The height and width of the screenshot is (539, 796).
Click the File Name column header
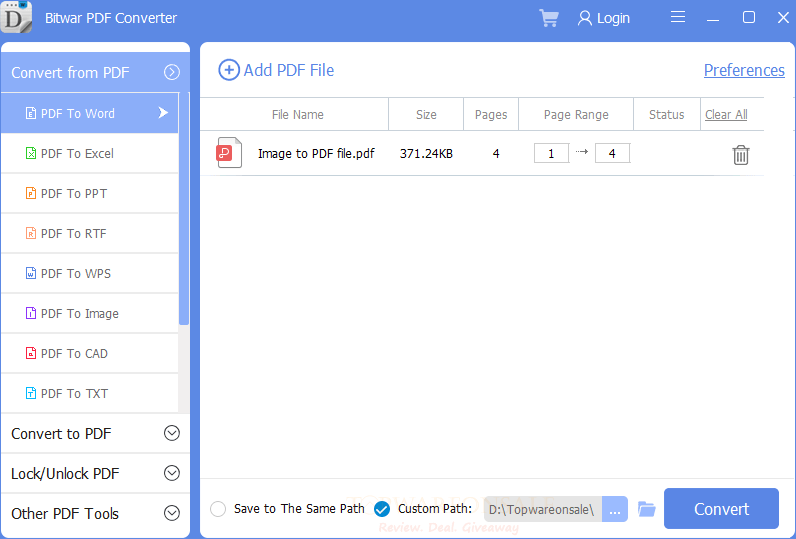(x=297, y=115)
